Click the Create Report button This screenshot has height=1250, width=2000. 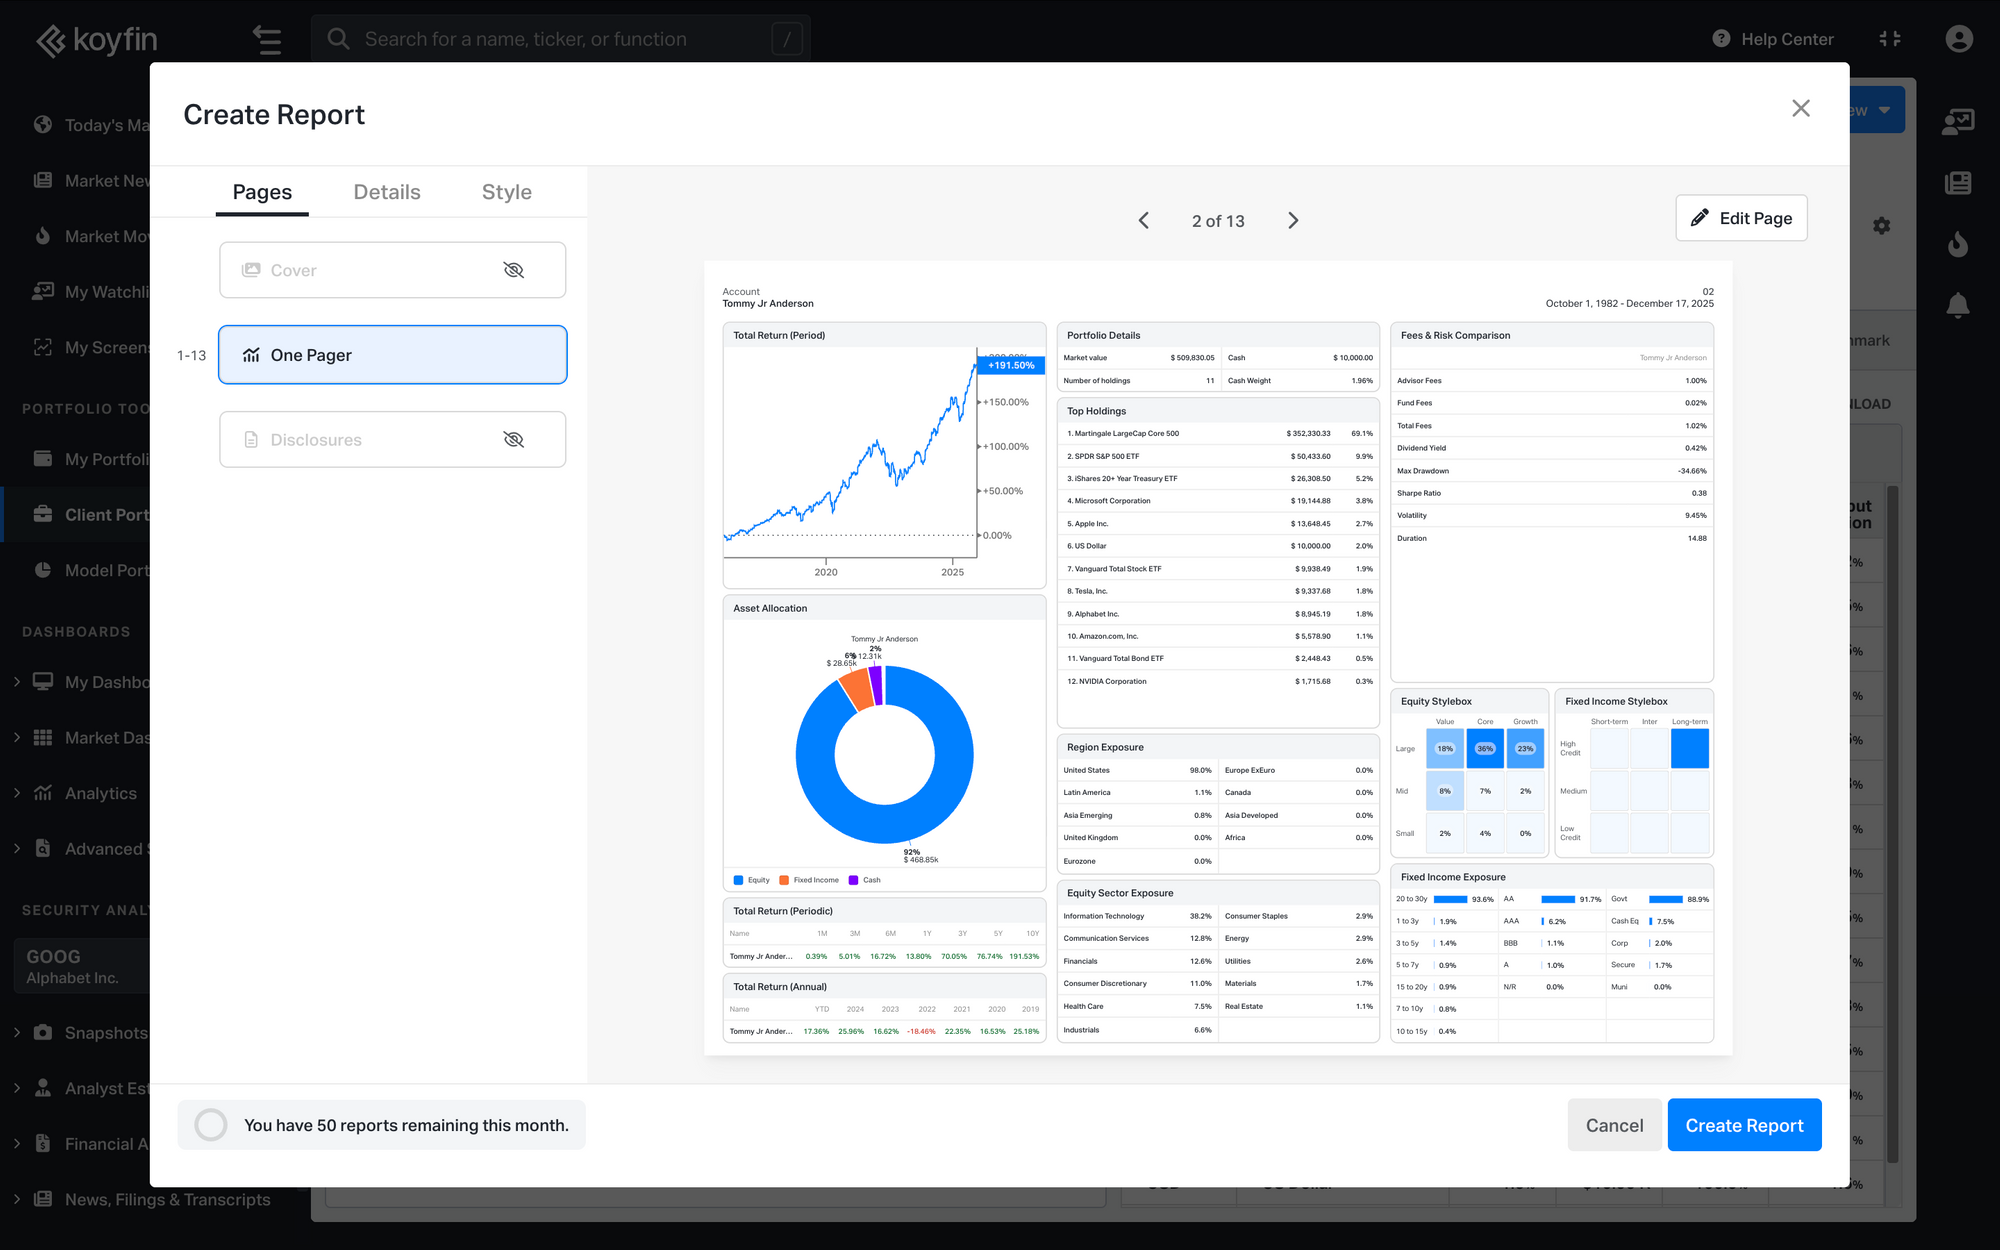[1744, 1125]
